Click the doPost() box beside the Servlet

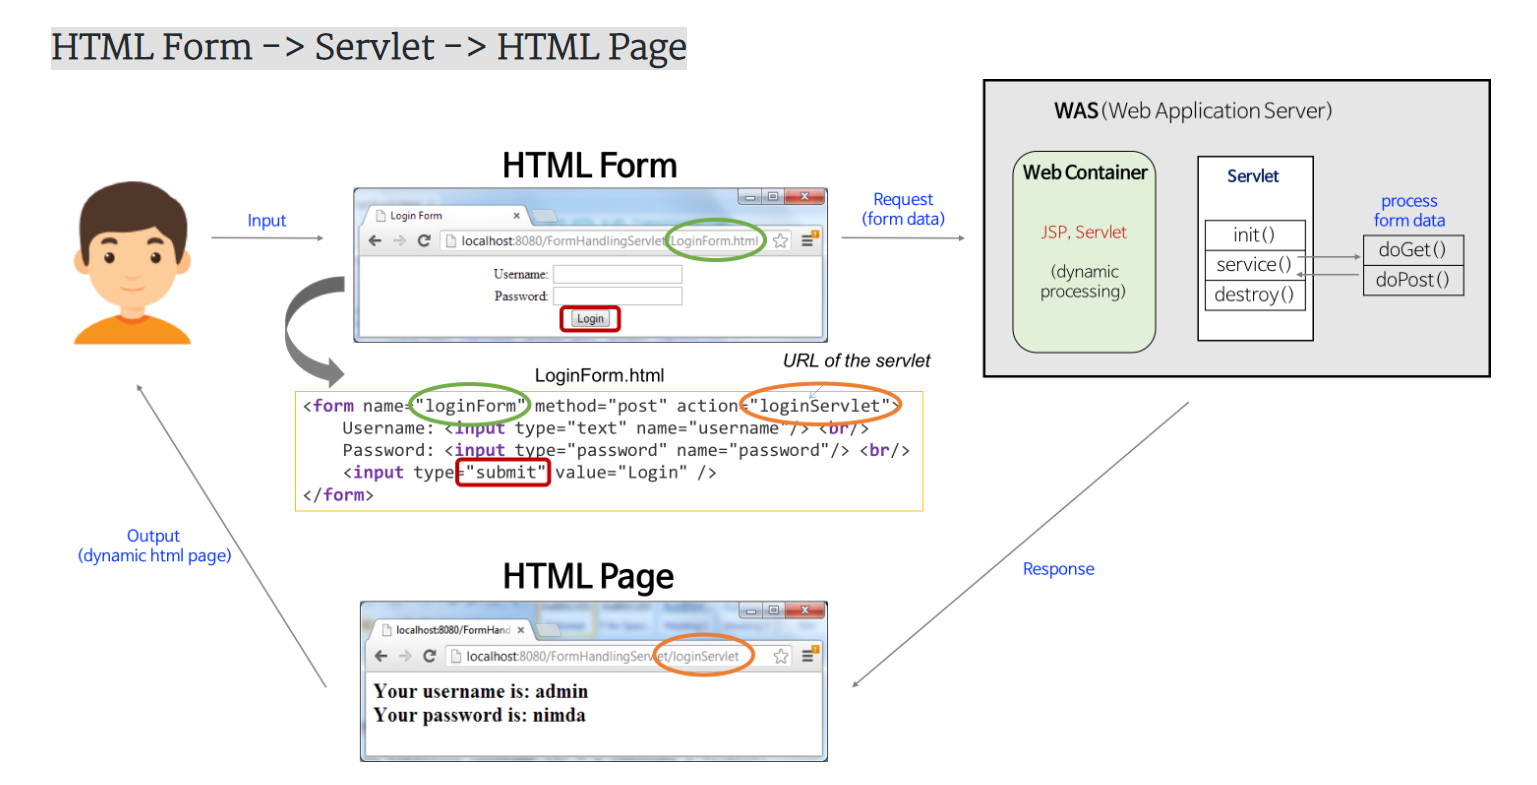1412,280
